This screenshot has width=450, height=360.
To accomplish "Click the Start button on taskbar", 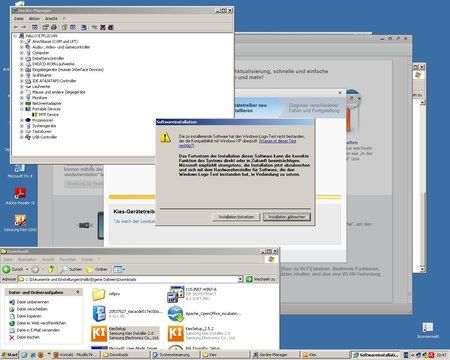I will click(x=9, y=355).
